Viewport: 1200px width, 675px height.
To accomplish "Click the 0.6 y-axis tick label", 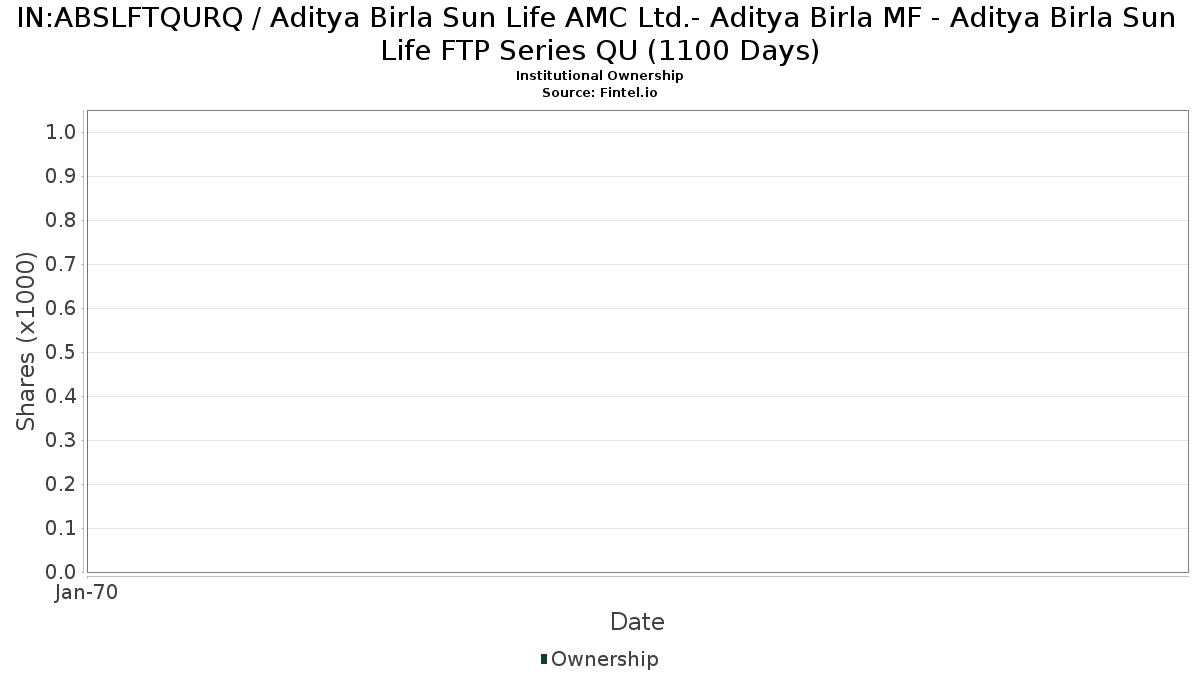I will [x=62, y=308].
